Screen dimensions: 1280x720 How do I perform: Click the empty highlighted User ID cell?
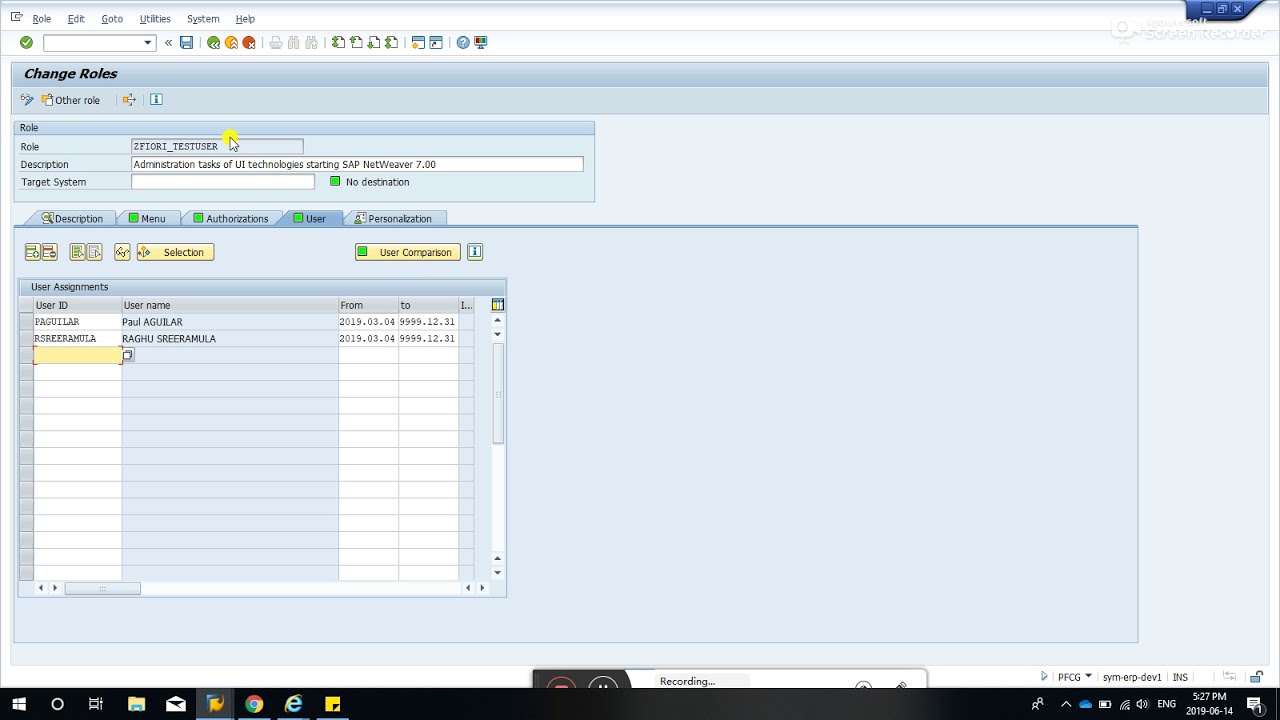77,355
